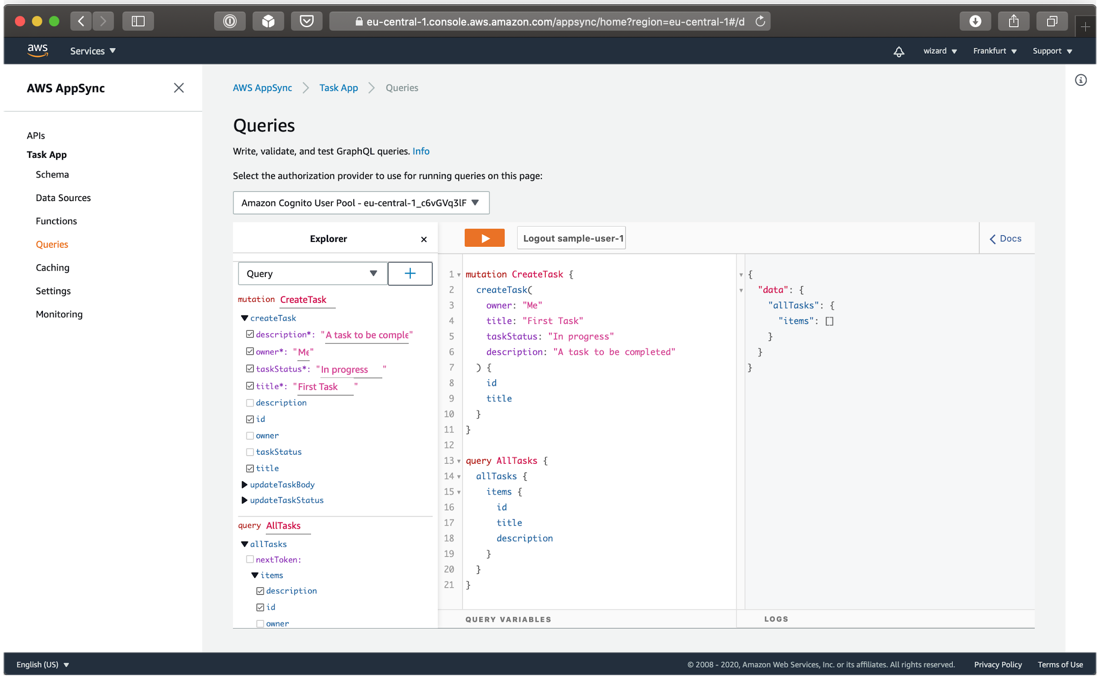Screen dimensions: 1101x682
Task: Toggle the browser sidebar button
Action: click(138, 21)
